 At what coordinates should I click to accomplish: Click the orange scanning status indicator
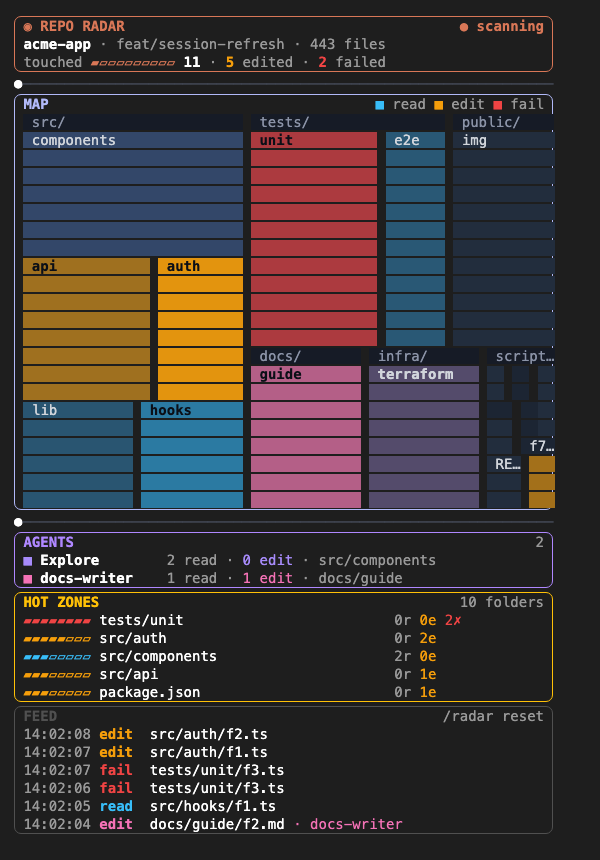(x=502, y=26)
